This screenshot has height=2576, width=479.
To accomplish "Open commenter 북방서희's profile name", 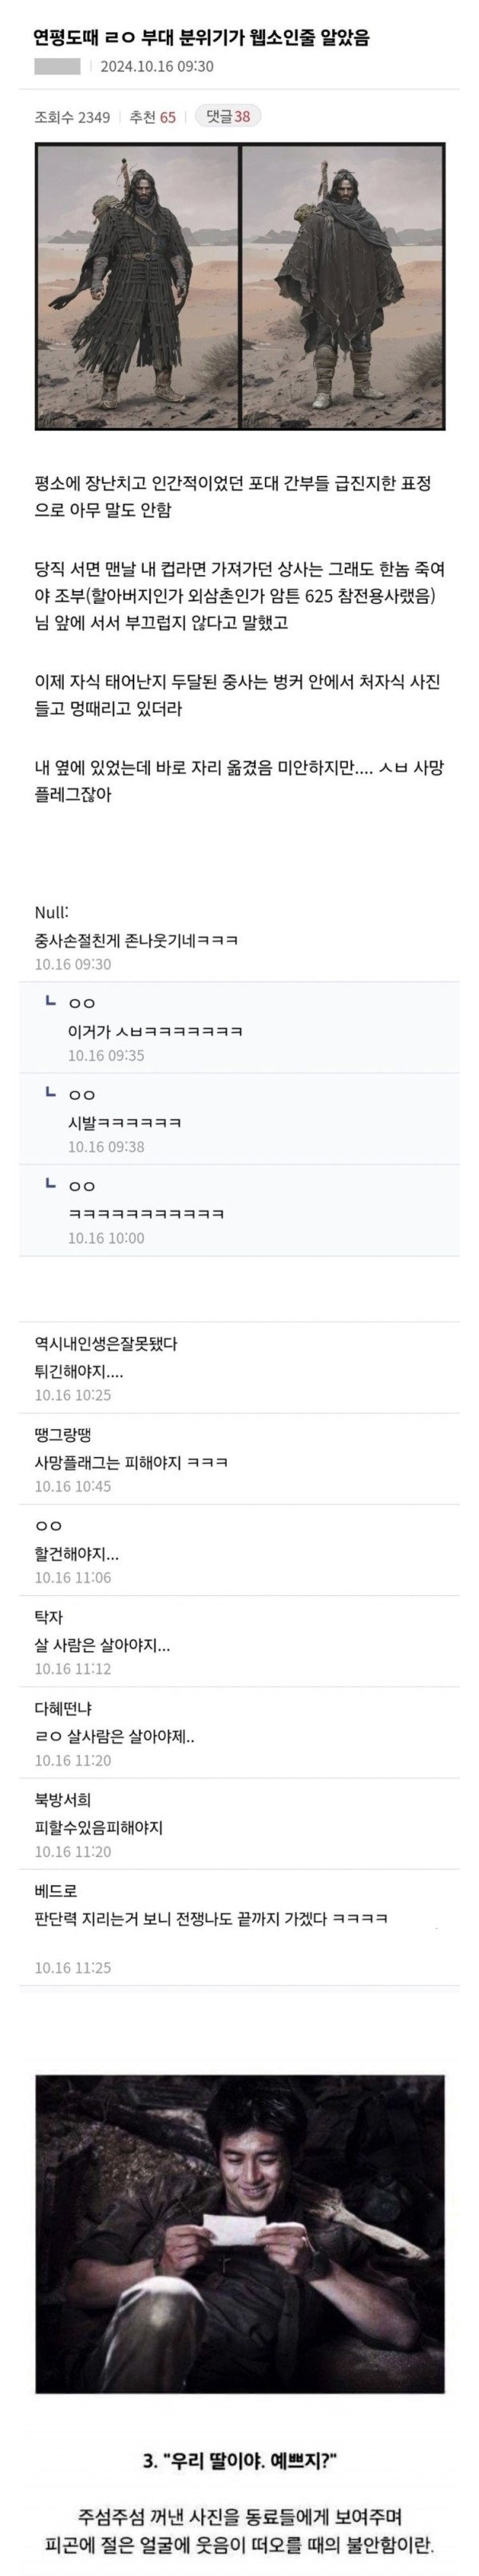I will 62,1799.
